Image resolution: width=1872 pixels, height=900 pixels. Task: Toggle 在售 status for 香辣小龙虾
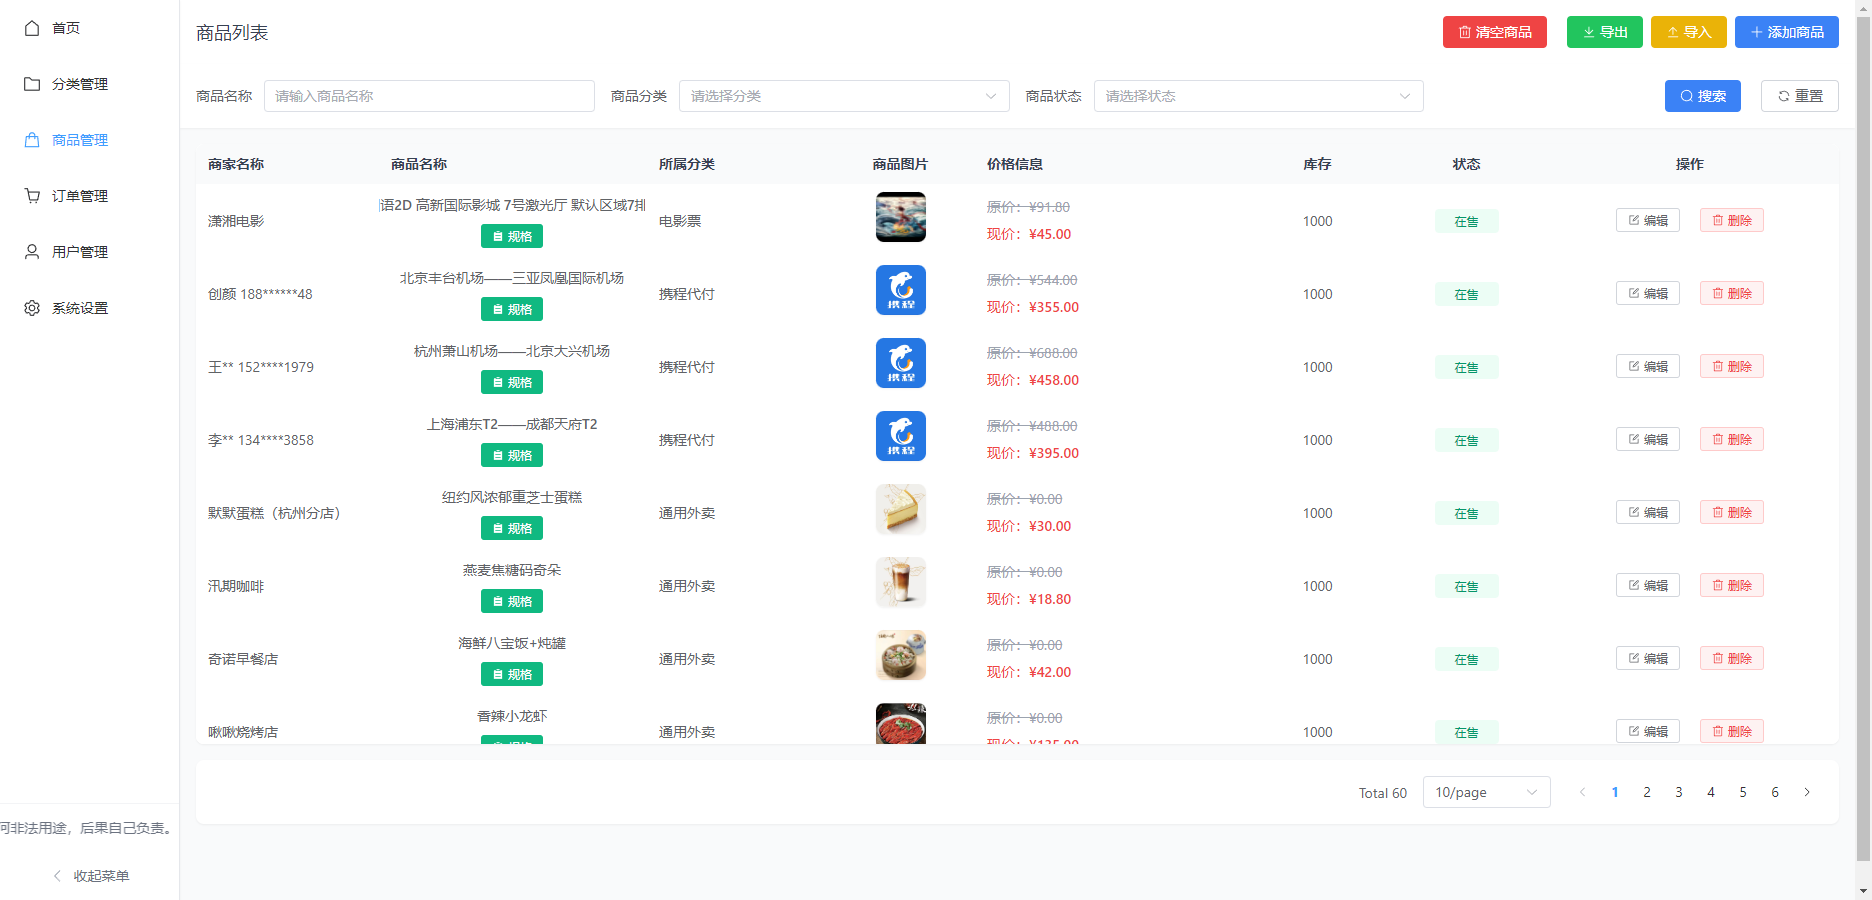(1466, 731)
